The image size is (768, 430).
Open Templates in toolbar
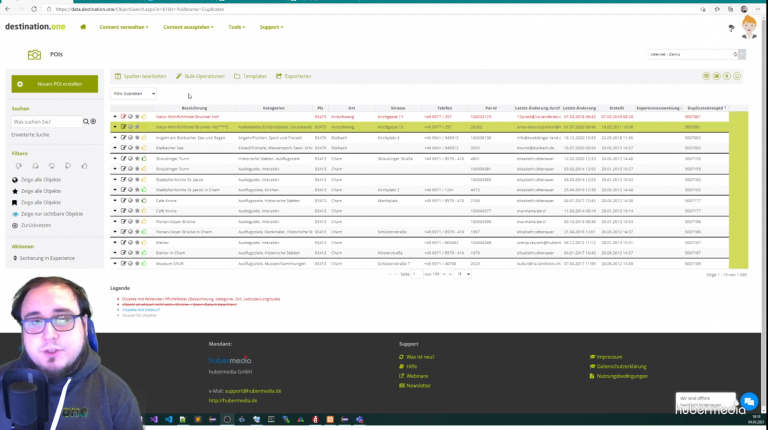tap(250, 76)
